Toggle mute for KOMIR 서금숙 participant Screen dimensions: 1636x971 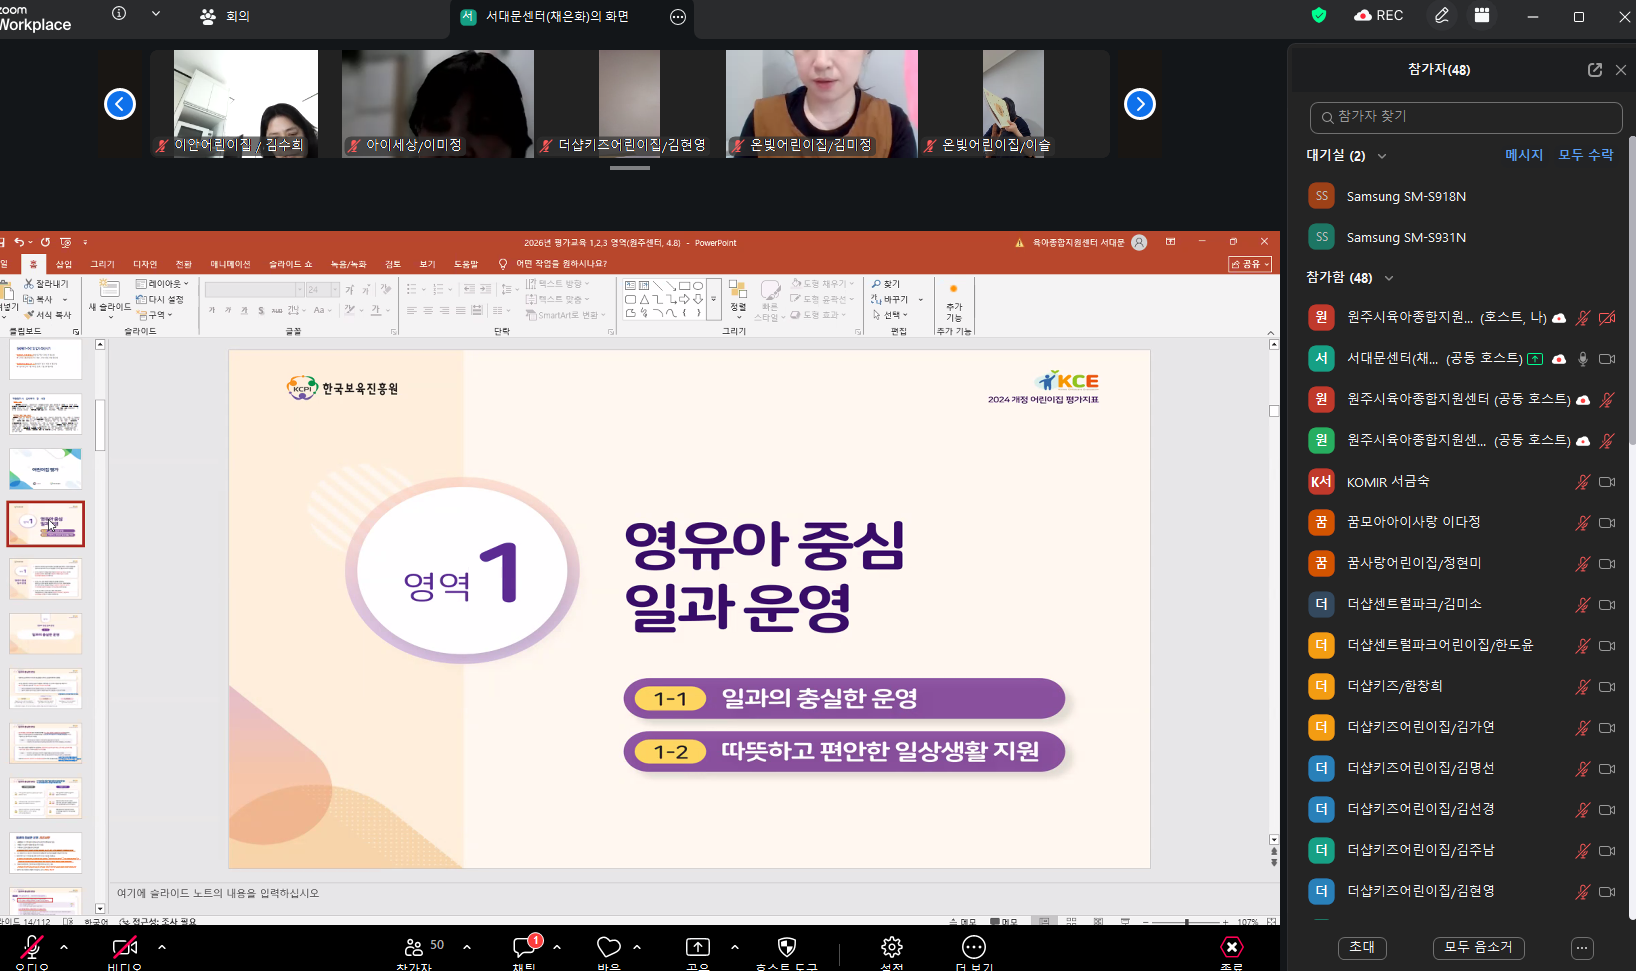point(1582,482)
